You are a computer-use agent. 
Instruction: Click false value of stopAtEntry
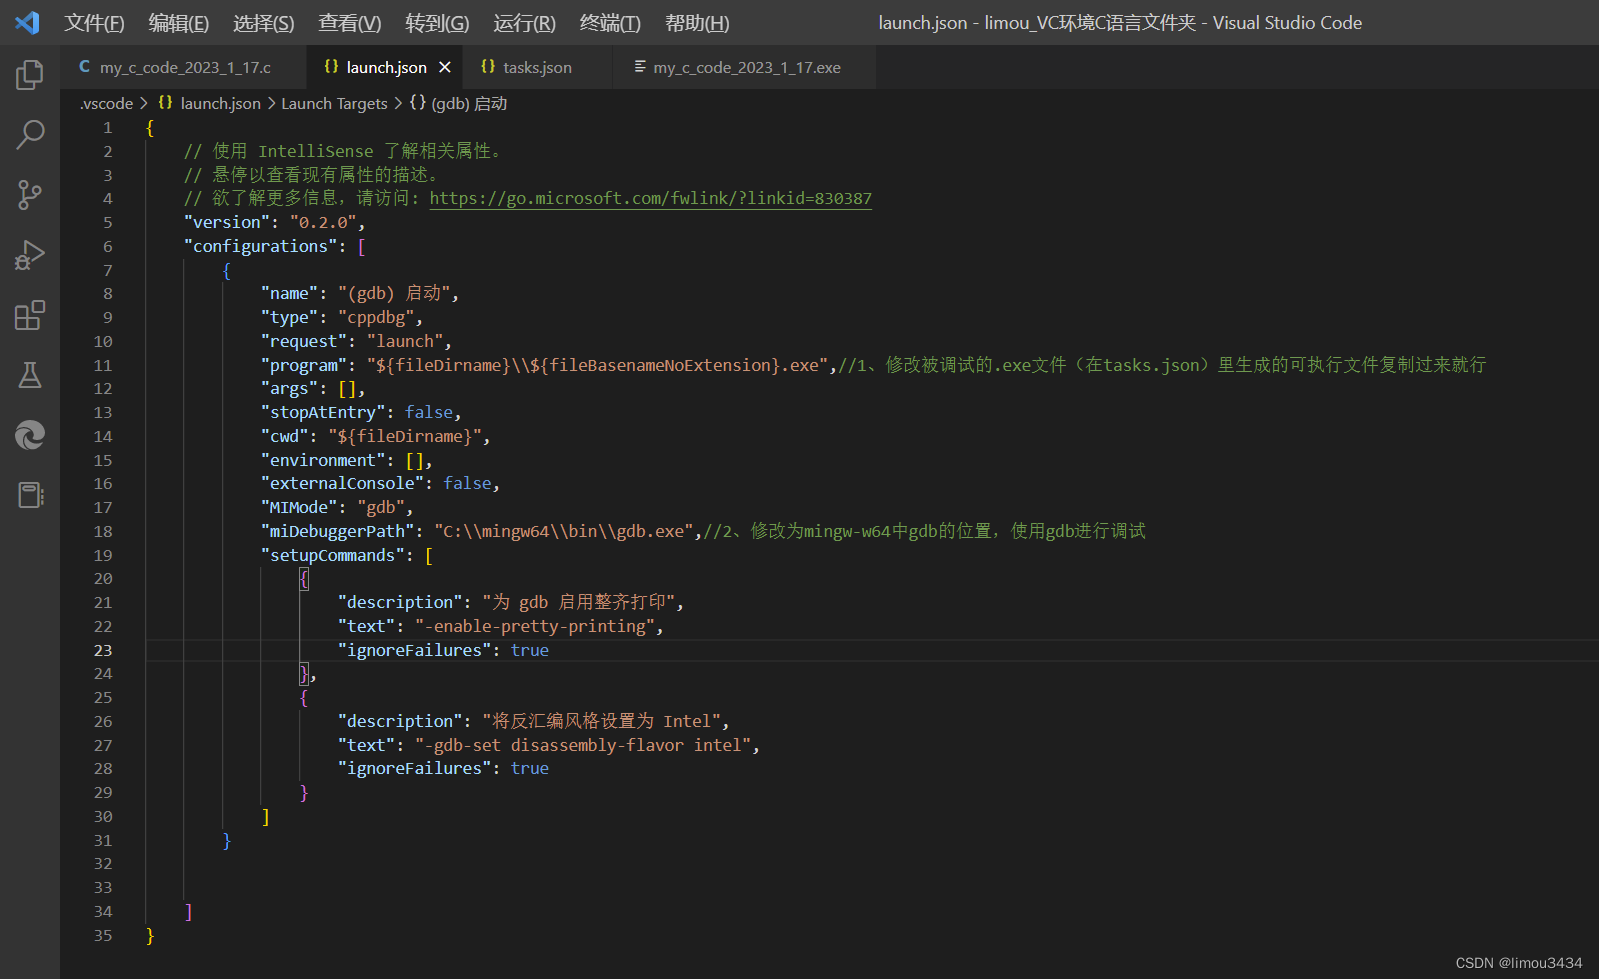429,412
